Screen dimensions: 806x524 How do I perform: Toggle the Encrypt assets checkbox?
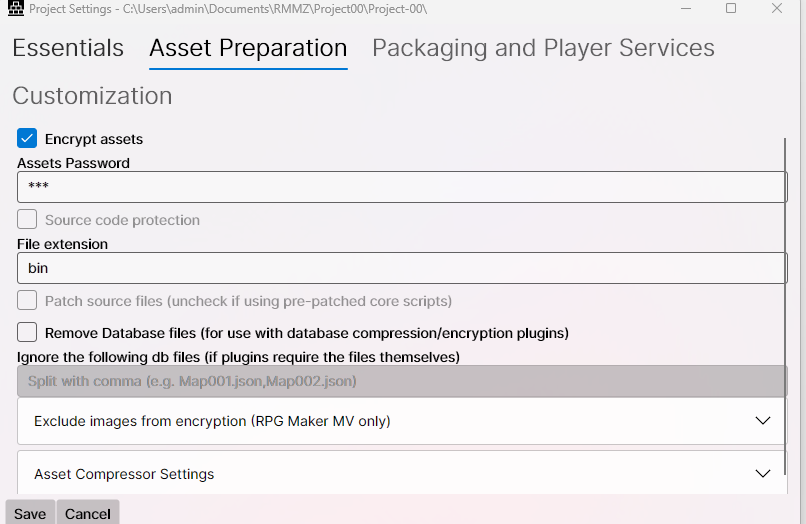point(27,139)
